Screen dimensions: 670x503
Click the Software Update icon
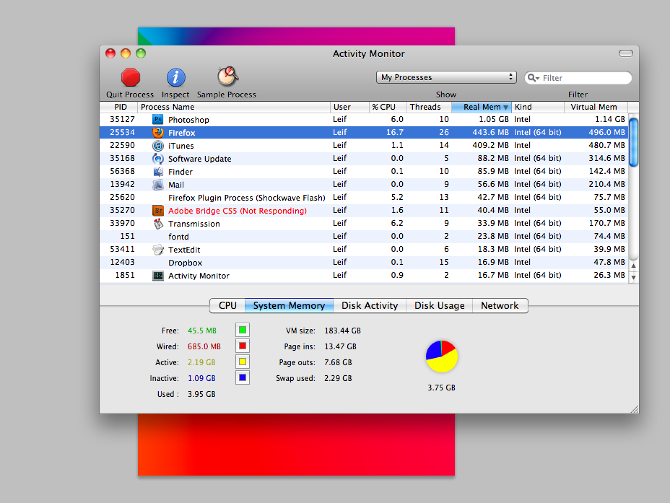[x=158, y=159]
